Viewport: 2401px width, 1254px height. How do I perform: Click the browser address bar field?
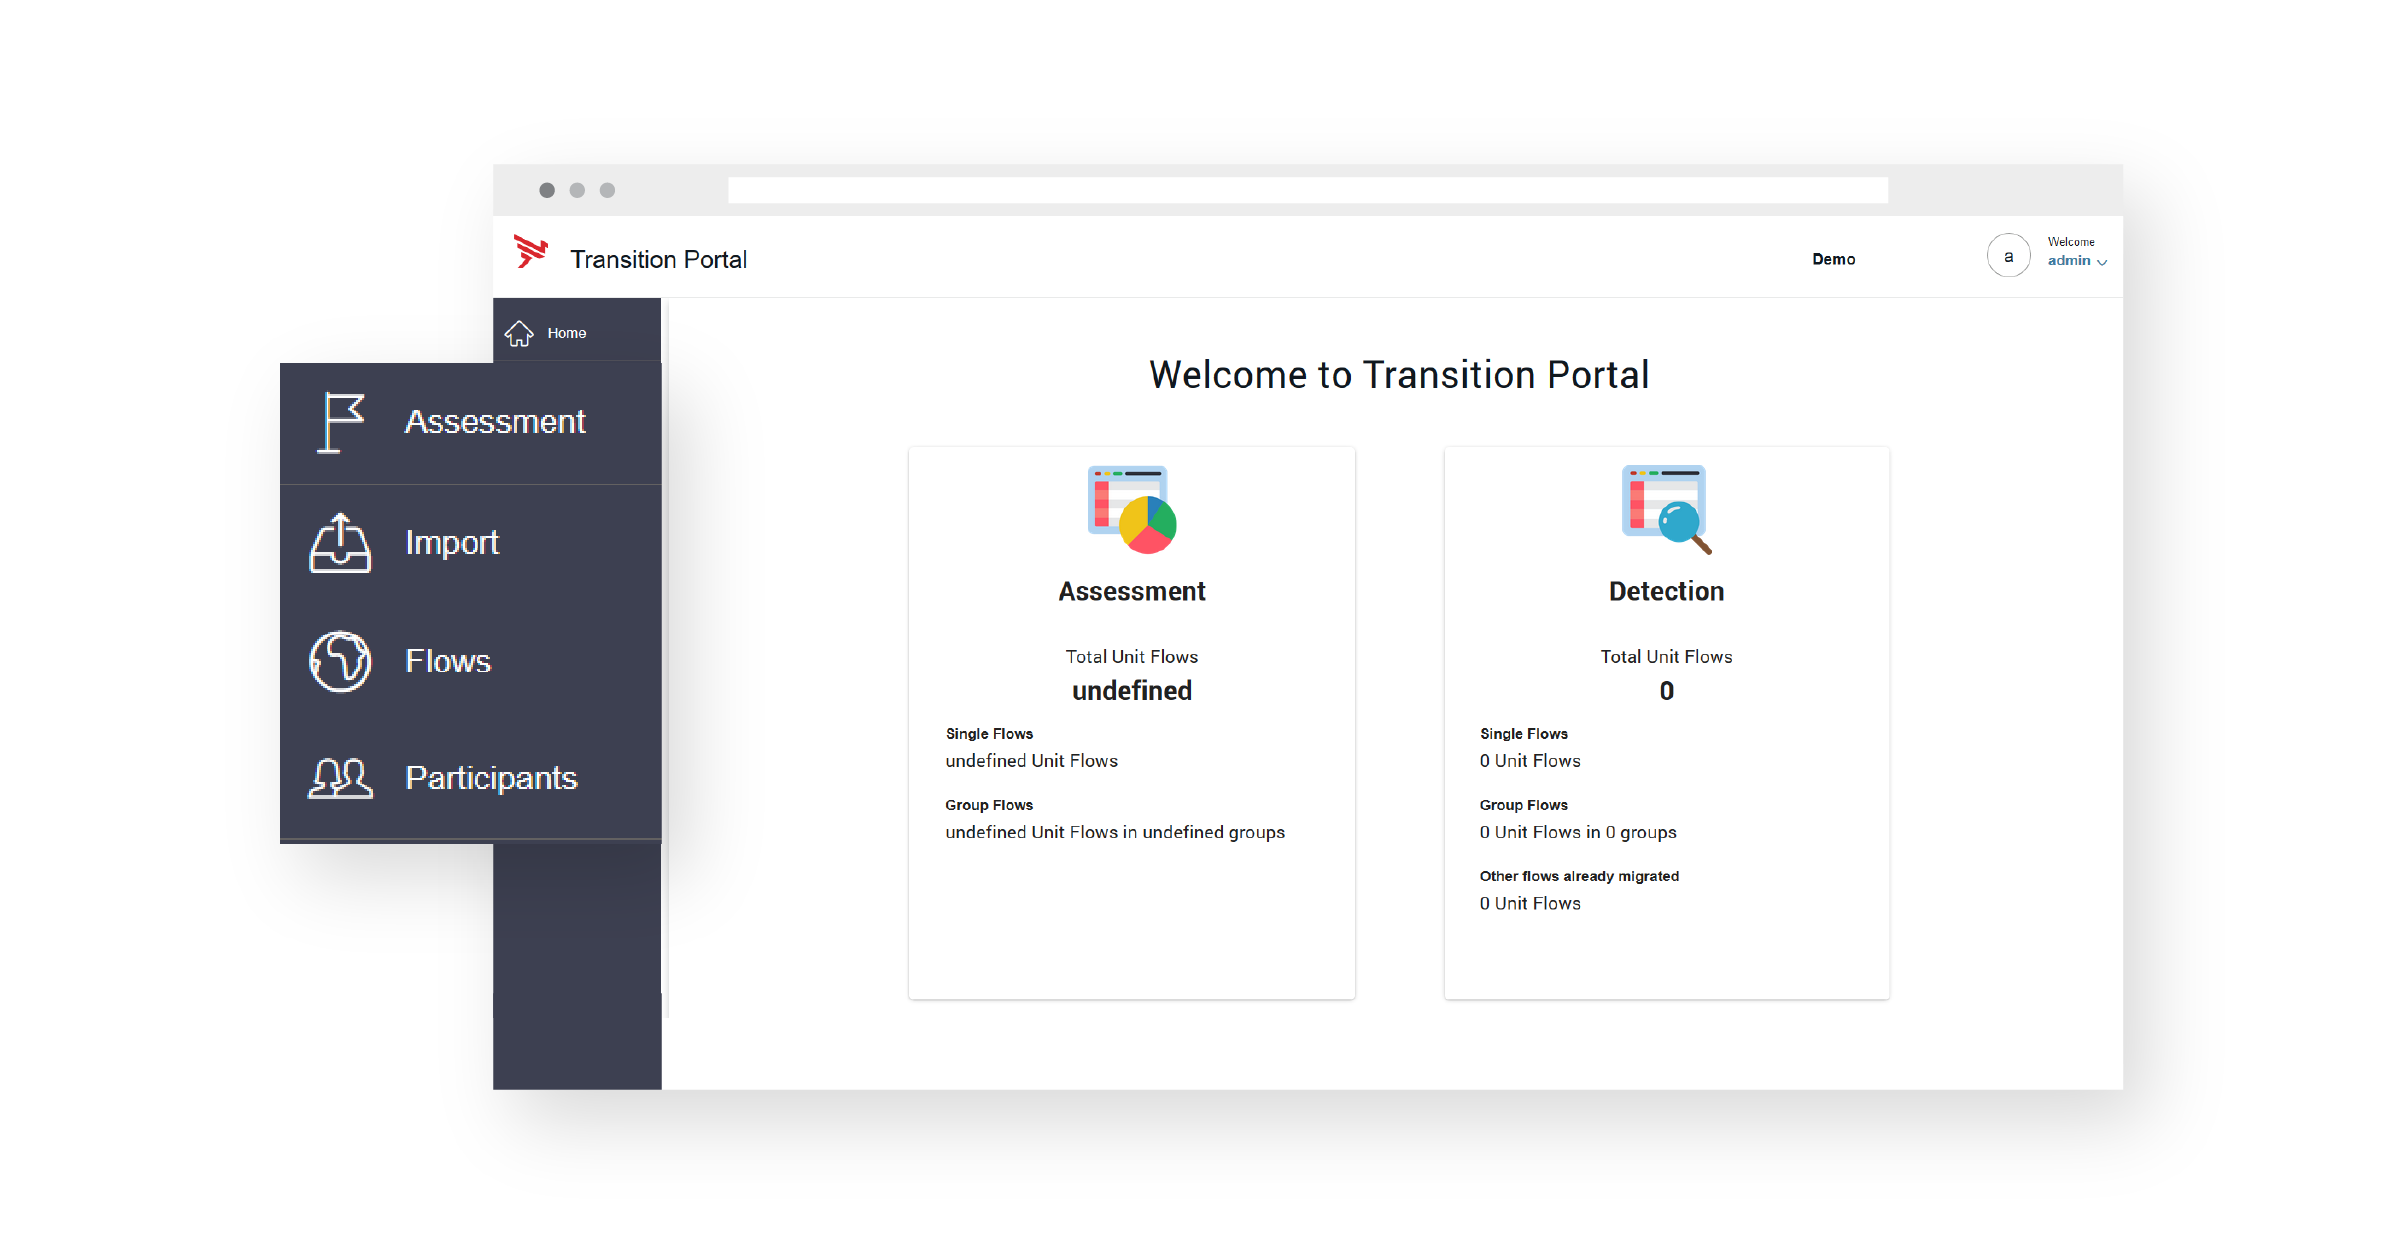pos(1308,190)
